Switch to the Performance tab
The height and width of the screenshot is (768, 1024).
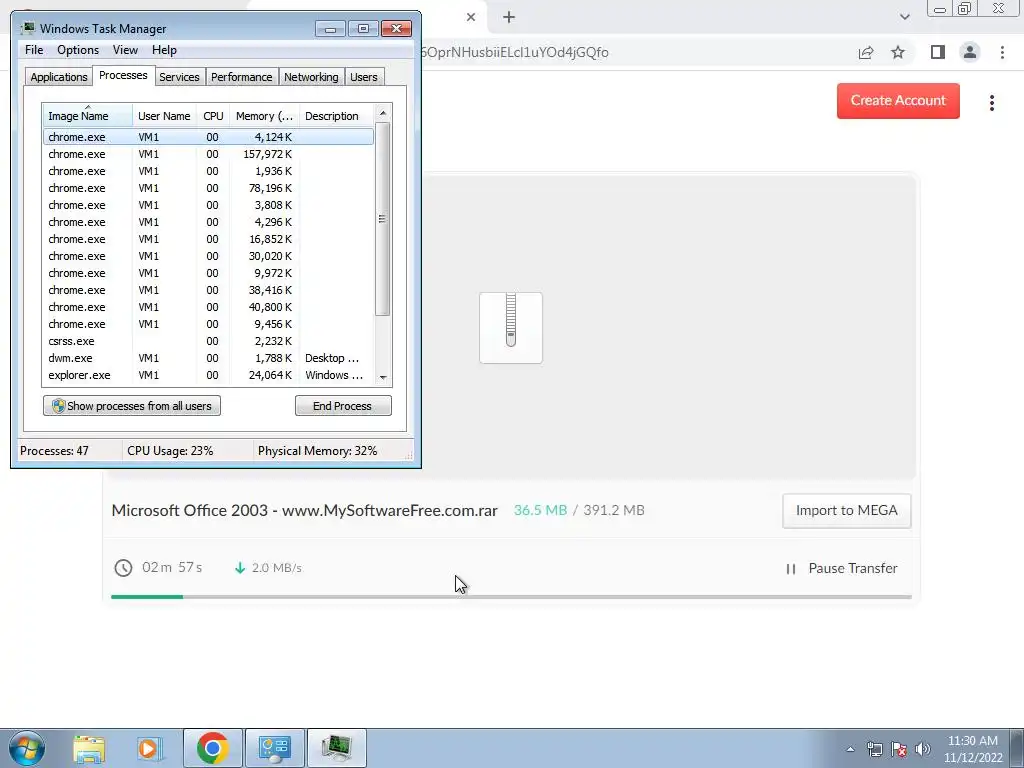coord(242,77)
